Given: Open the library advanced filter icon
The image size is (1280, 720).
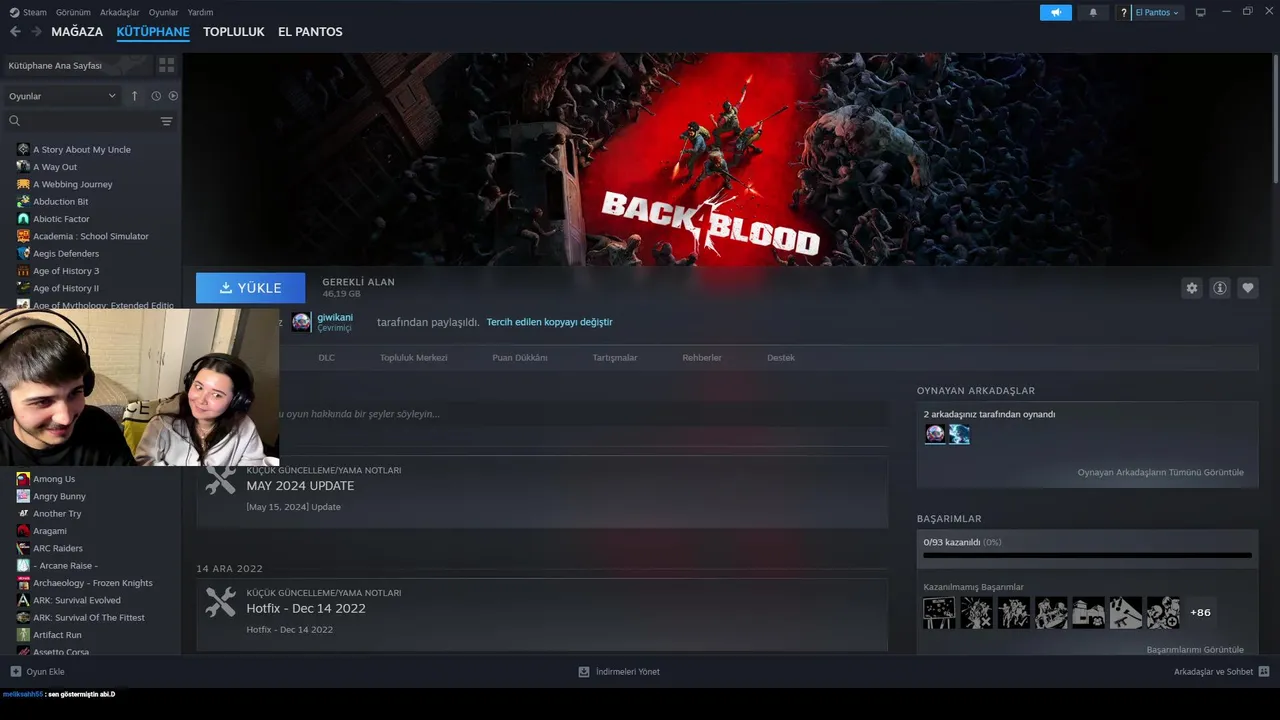Looking at the screenshot, I should pos(167,121).
